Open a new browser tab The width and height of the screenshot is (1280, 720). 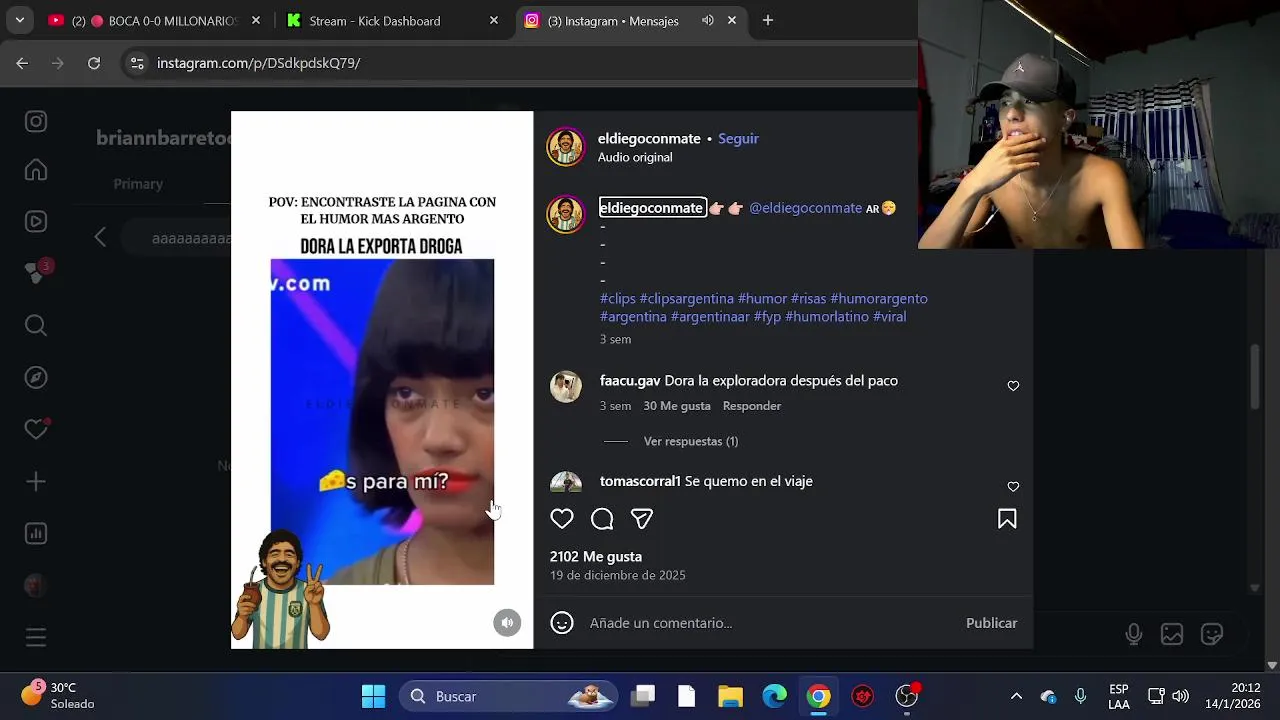click(768, 20)
